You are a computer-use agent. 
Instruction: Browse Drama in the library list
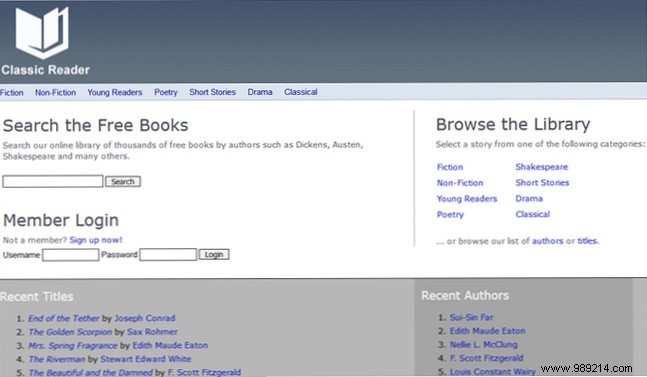click(x=529, y=198)
